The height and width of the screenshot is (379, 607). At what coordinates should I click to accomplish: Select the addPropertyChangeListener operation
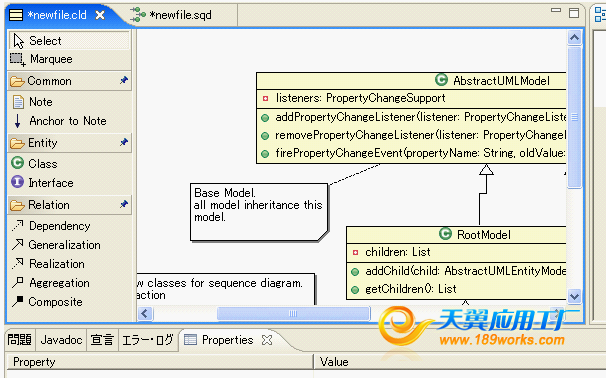(x=412, y=117)
